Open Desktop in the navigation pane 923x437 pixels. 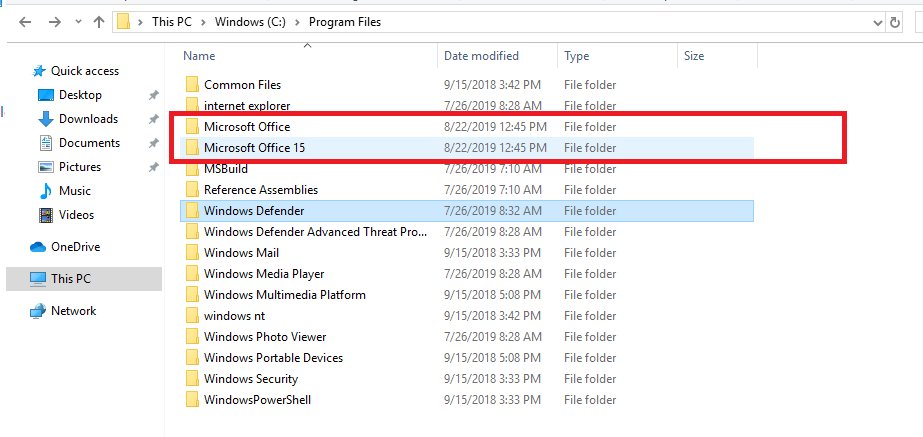coord(80,95)
